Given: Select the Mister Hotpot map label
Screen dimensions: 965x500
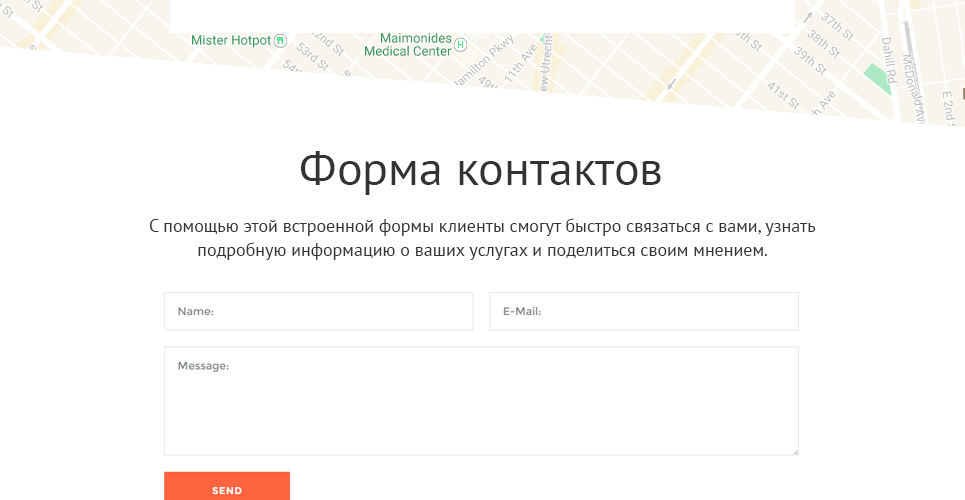Looking at the screenshot, I should tap(231, 41).
